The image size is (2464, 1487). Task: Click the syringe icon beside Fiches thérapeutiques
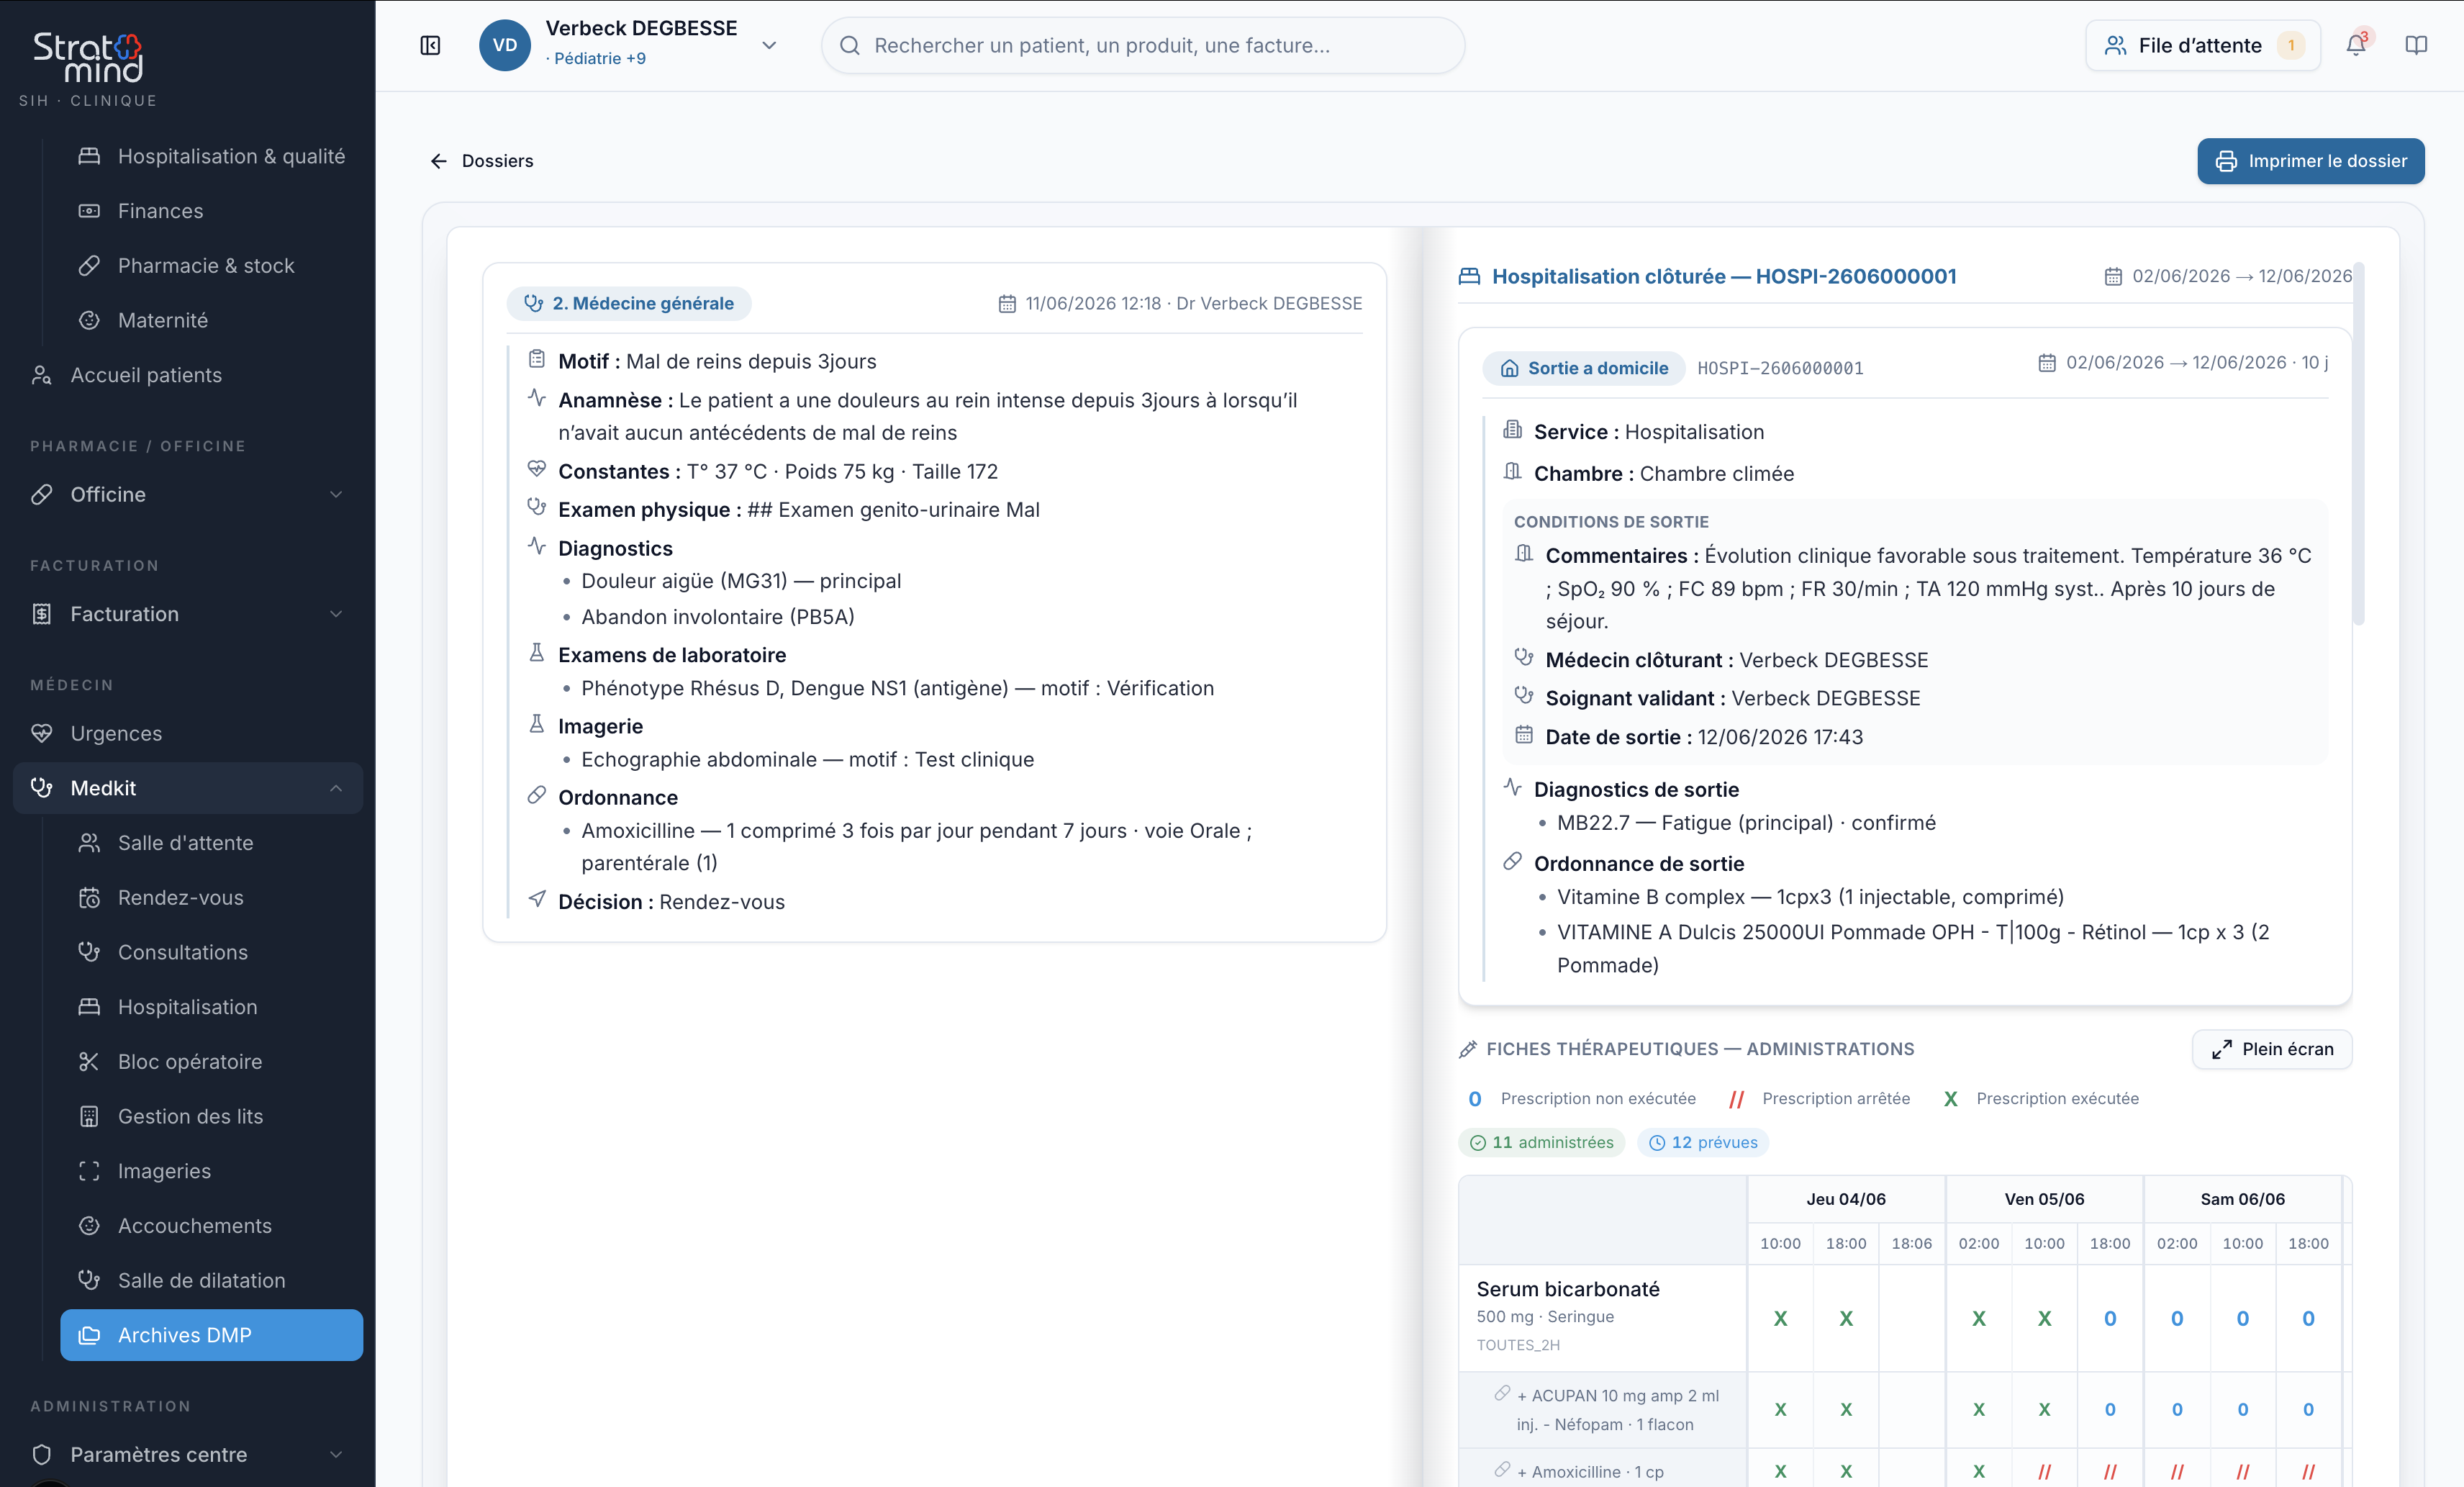tap(1467, 1049)
